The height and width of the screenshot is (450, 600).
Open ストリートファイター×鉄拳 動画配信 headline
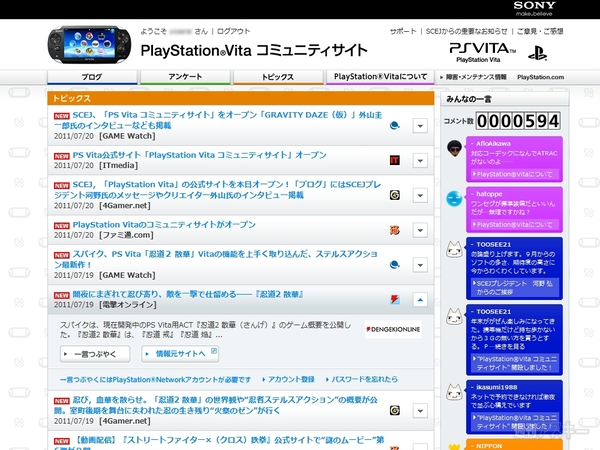(219, 443)
